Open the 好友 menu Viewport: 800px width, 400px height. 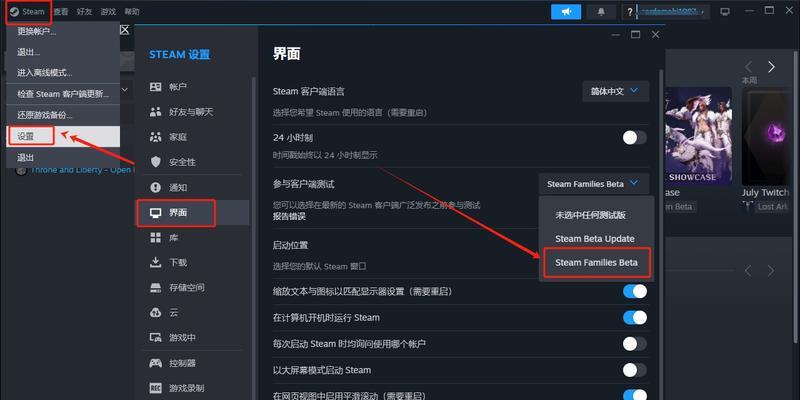point(85,11)
